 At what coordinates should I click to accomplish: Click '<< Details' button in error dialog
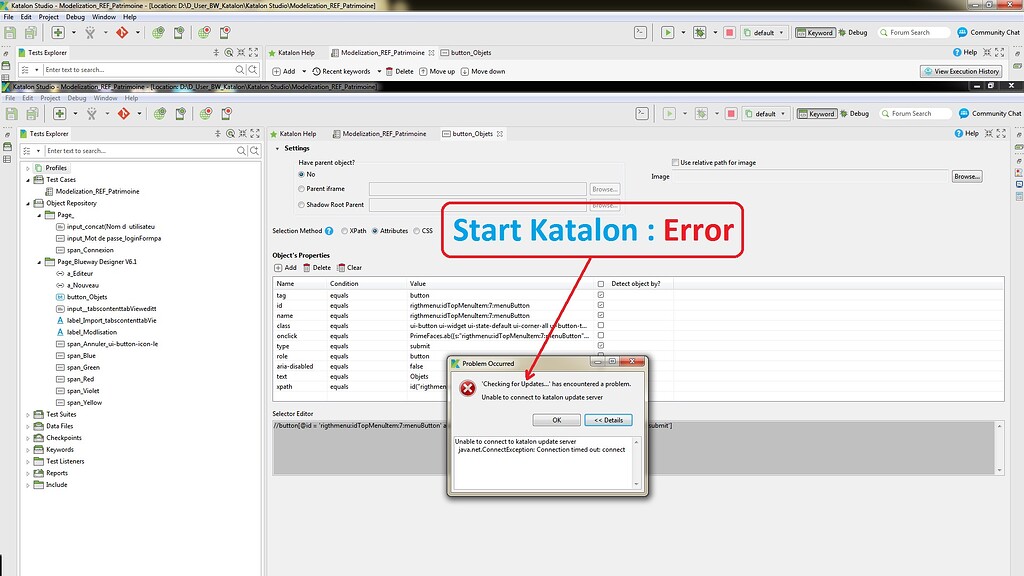(608, 420)
